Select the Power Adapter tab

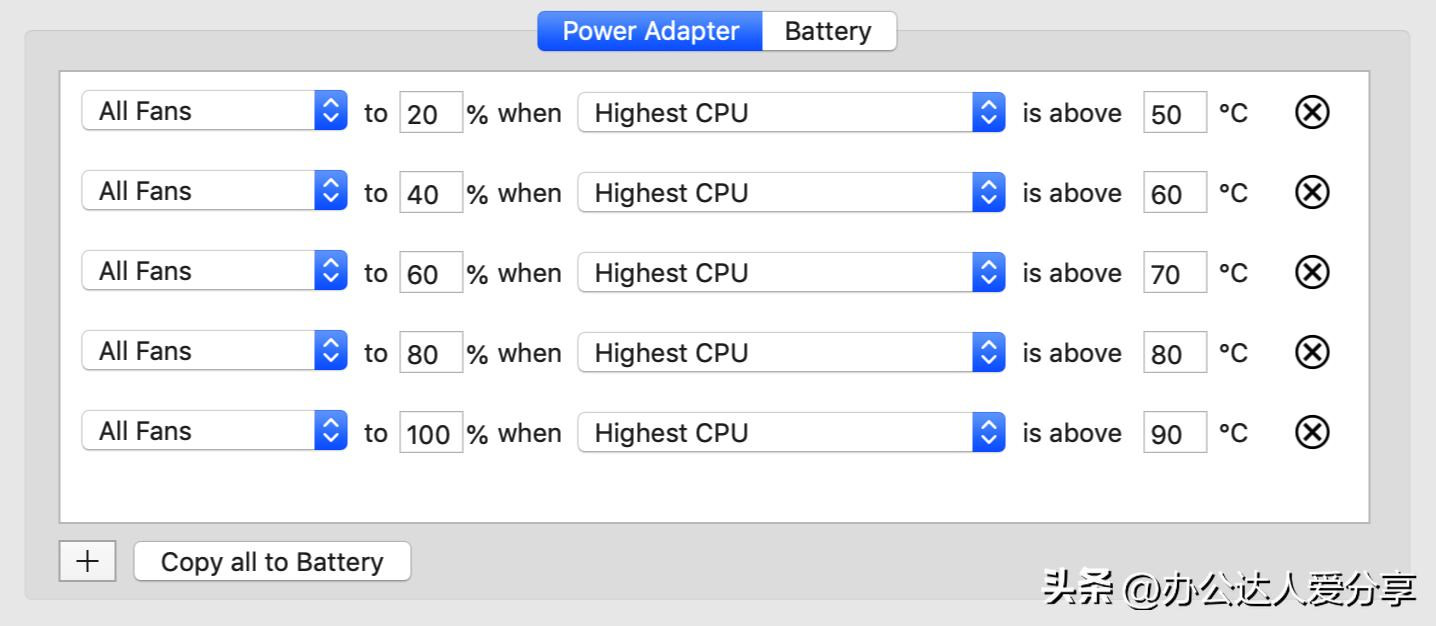[650, 31]
